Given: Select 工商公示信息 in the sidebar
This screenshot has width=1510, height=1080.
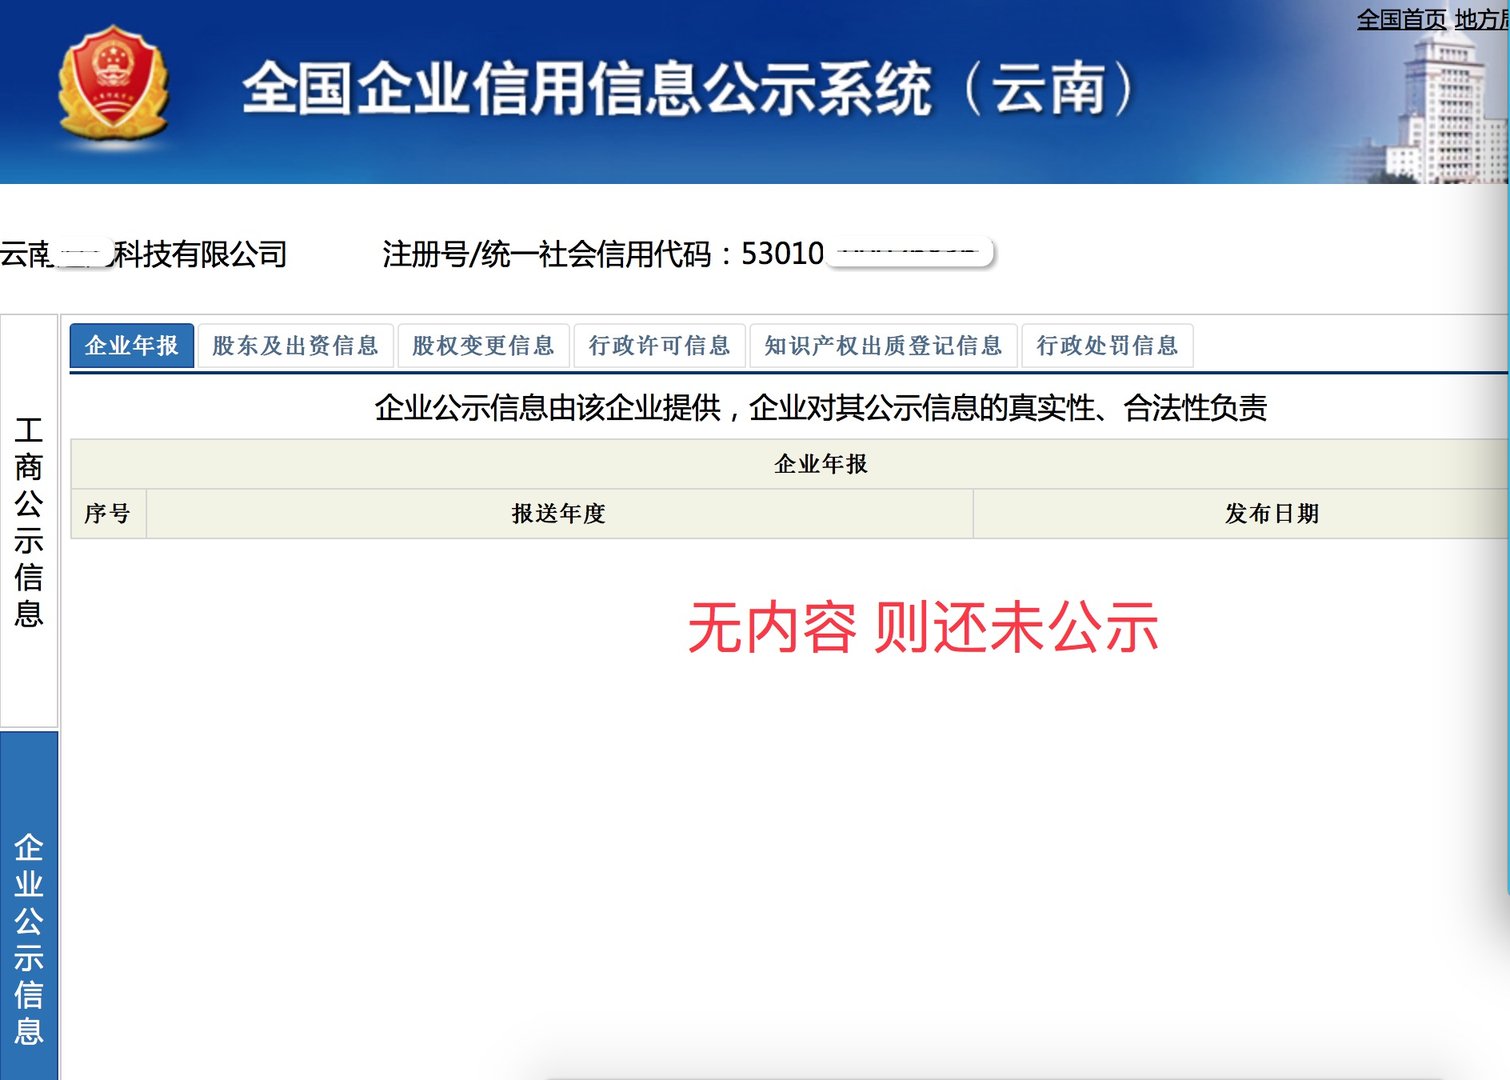Looking at the screenshot, I should click(29, 520).
